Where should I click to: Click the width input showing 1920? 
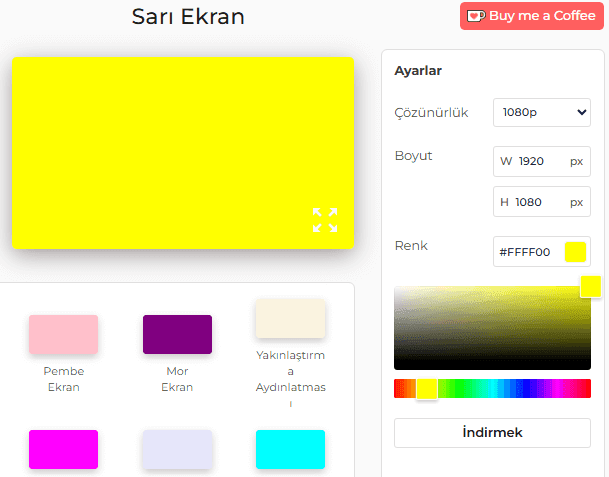(542, 161)
